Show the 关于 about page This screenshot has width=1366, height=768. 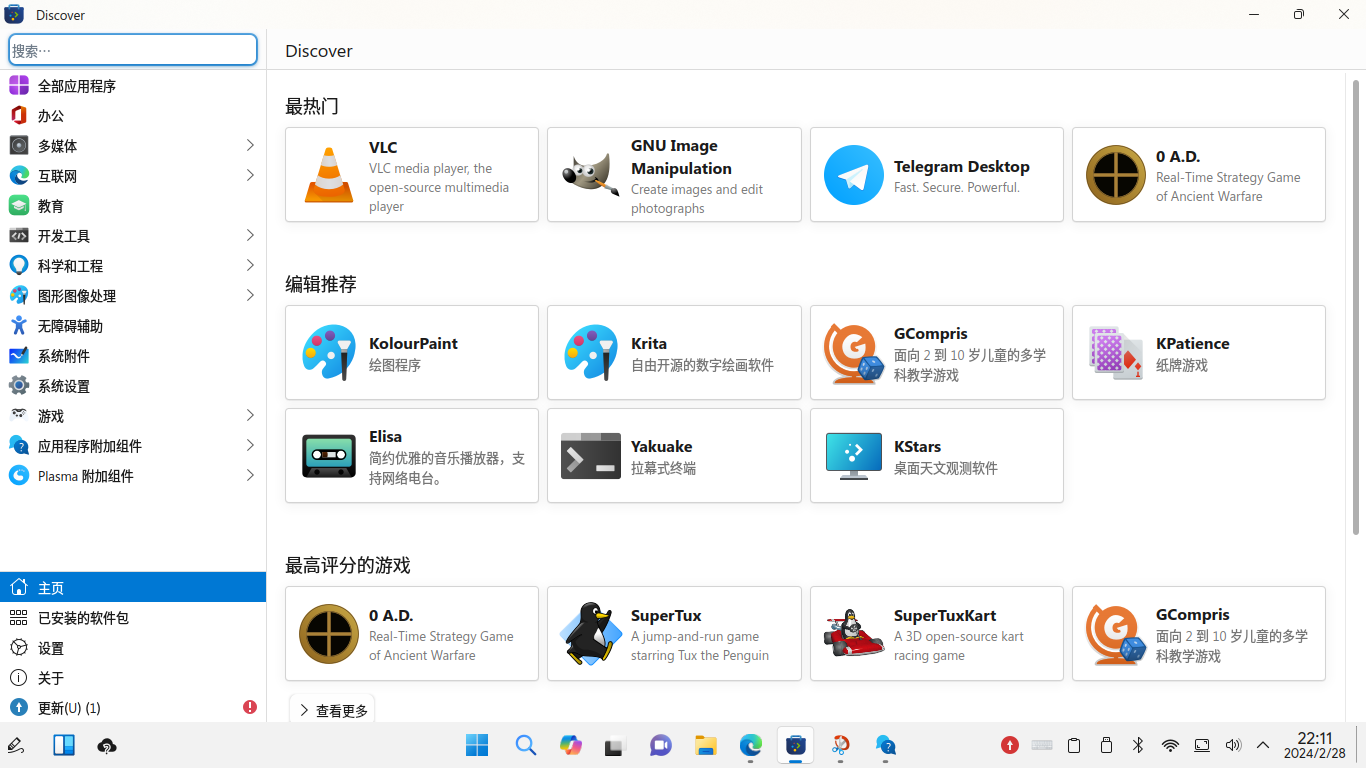click(133, 678)
